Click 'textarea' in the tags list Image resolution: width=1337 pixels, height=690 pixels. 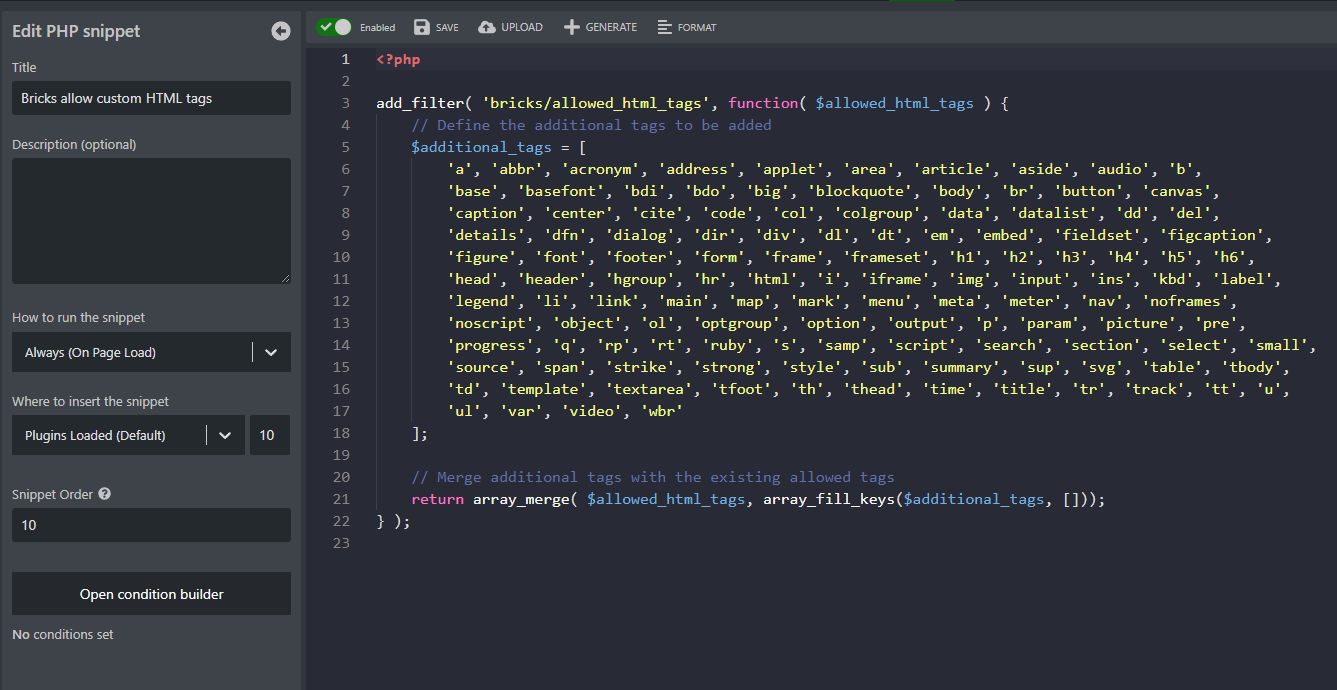coord(650,389)
